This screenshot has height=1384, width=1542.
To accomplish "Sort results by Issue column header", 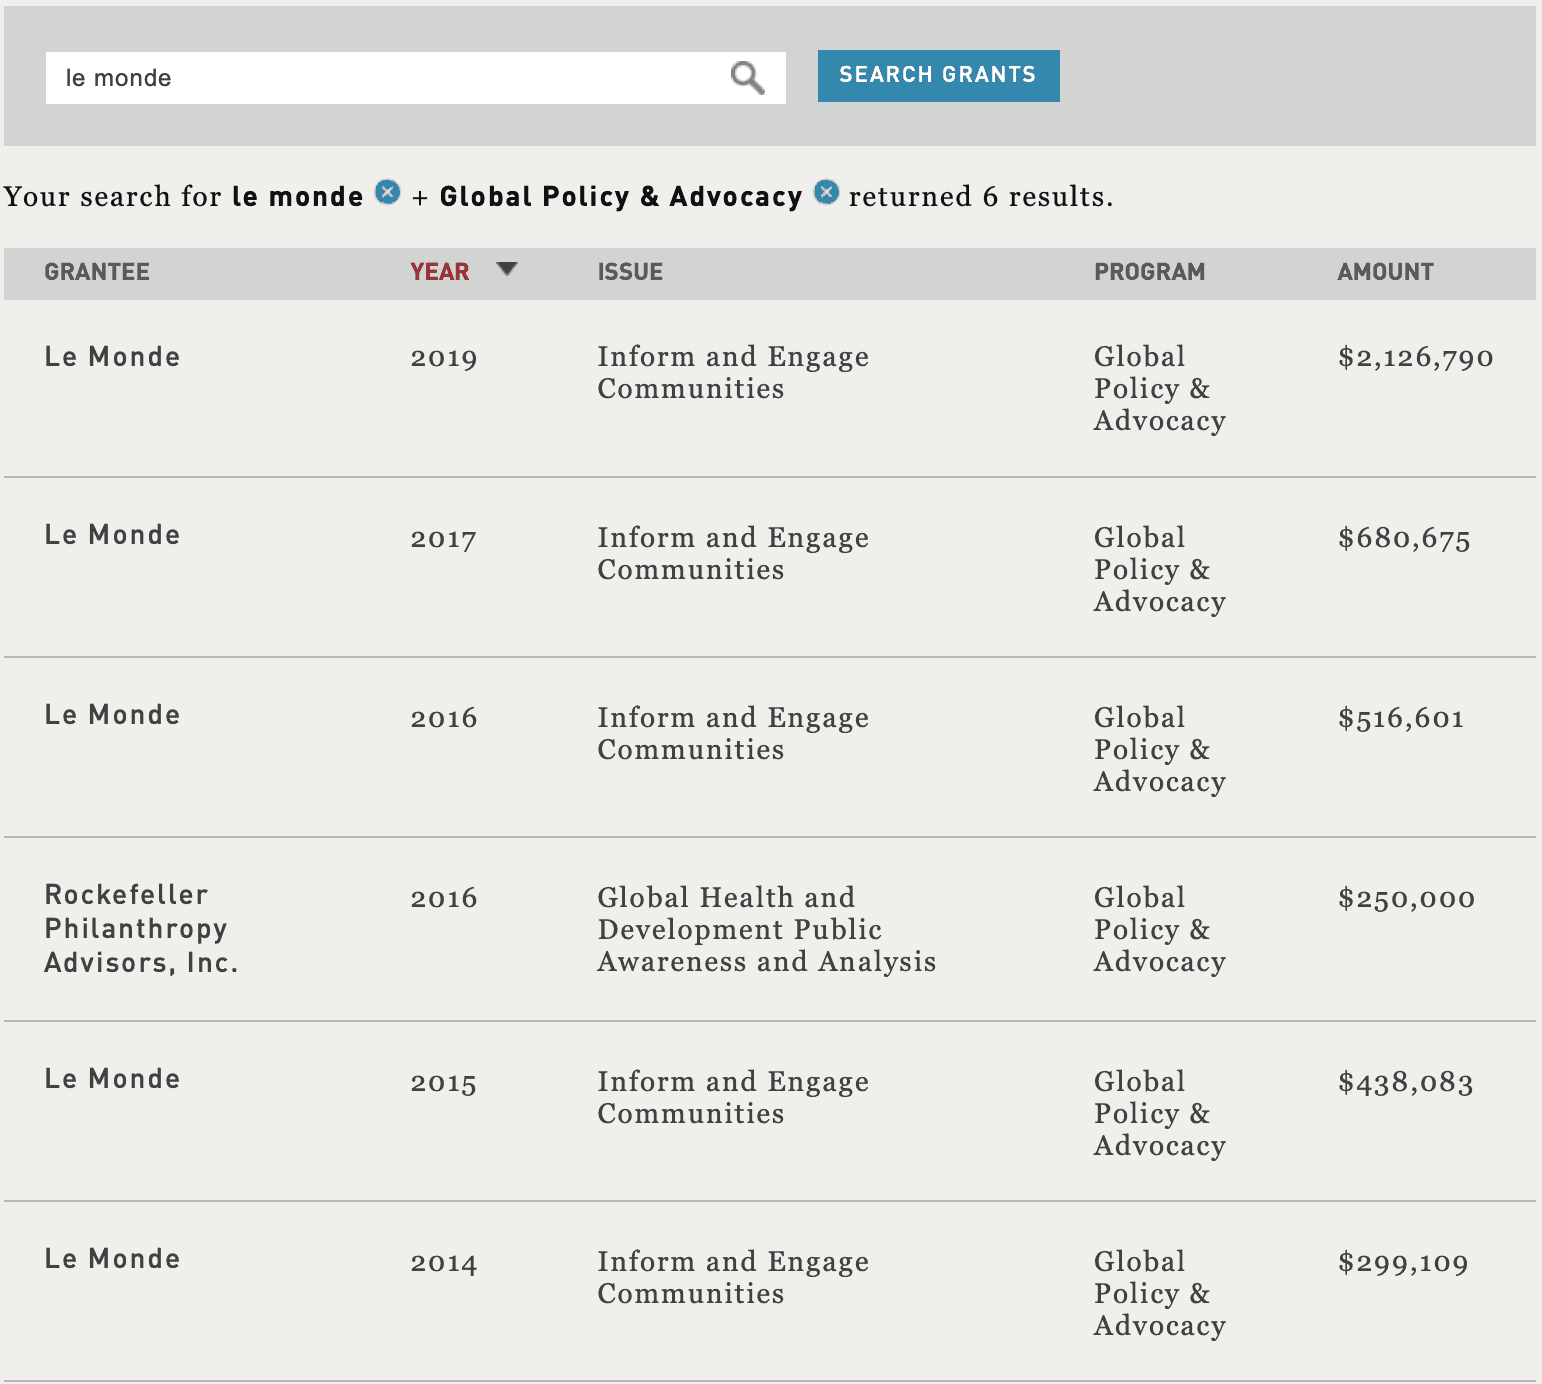I will pyautogui.click(x=630, y=272).
